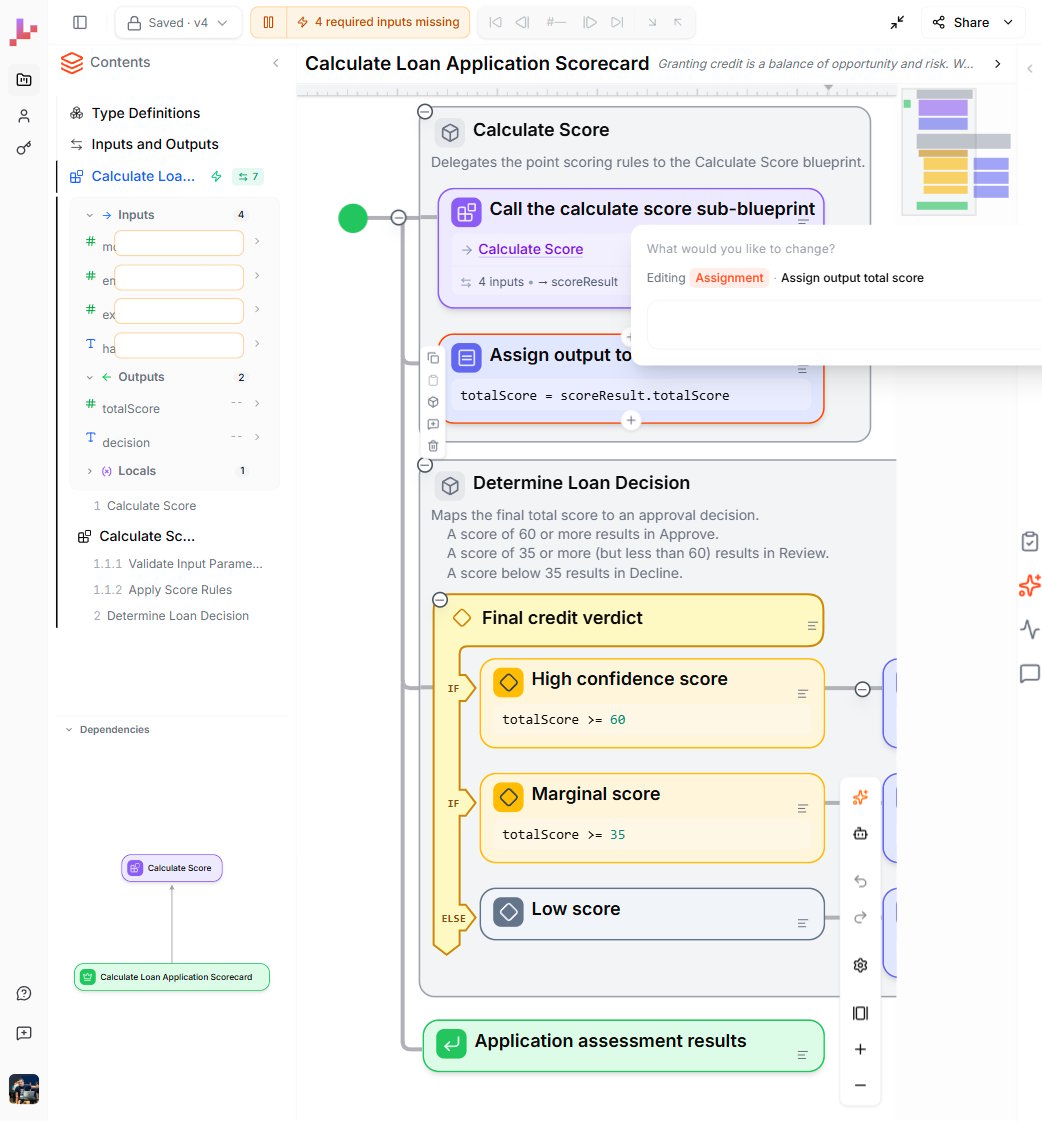Click Calculate Score dependency node
1042x1122 pixels.
[x=172, y=868]
